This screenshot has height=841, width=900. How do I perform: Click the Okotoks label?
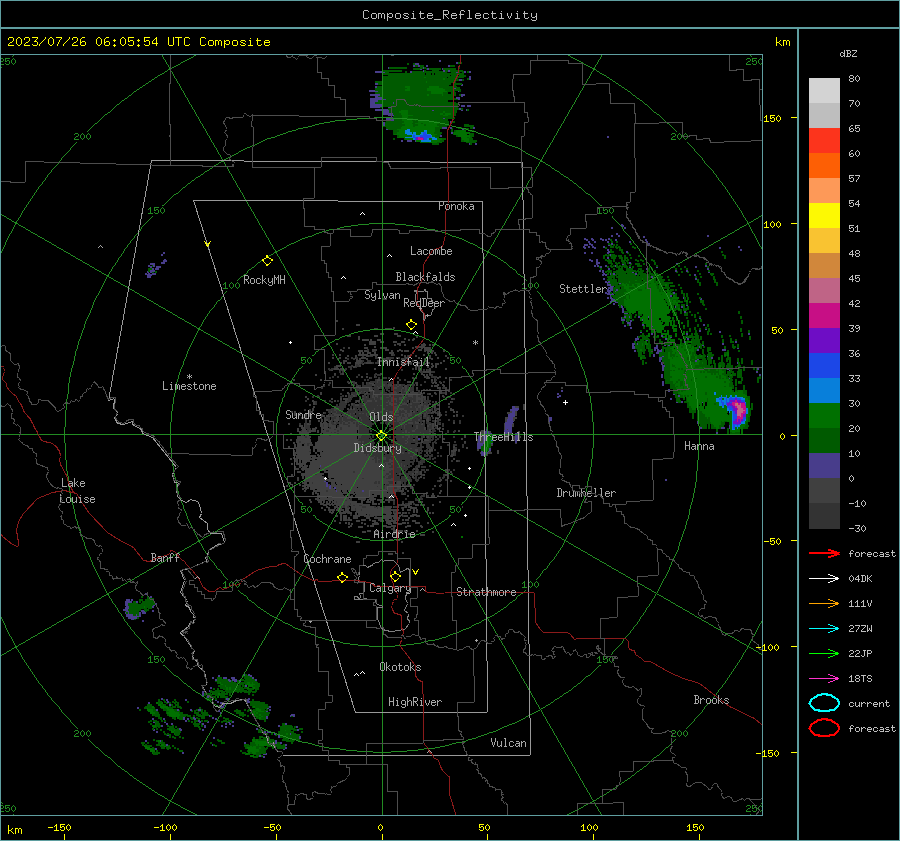(400, 667)
